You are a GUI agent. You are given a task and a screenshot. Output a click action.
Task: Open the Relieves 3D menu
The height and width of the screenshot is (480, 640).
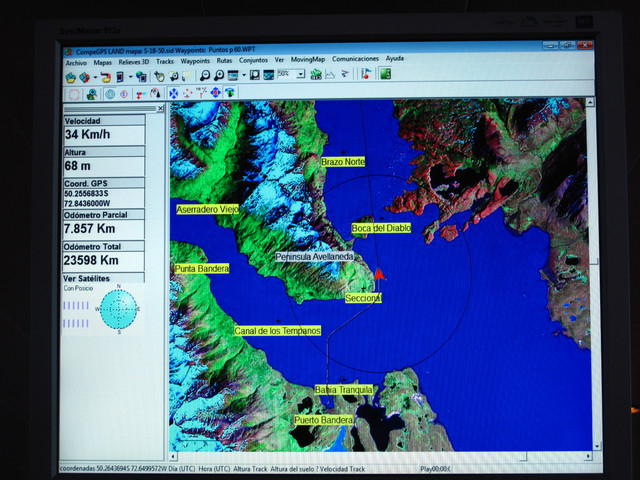(x=133, y=62)
